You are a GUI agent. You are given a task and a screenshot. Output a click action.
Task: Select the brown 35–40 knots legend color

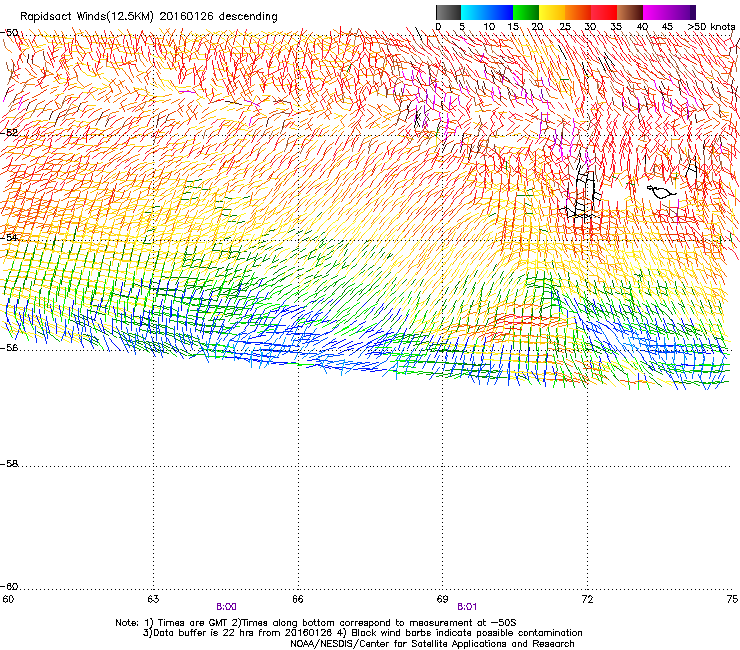630,12
